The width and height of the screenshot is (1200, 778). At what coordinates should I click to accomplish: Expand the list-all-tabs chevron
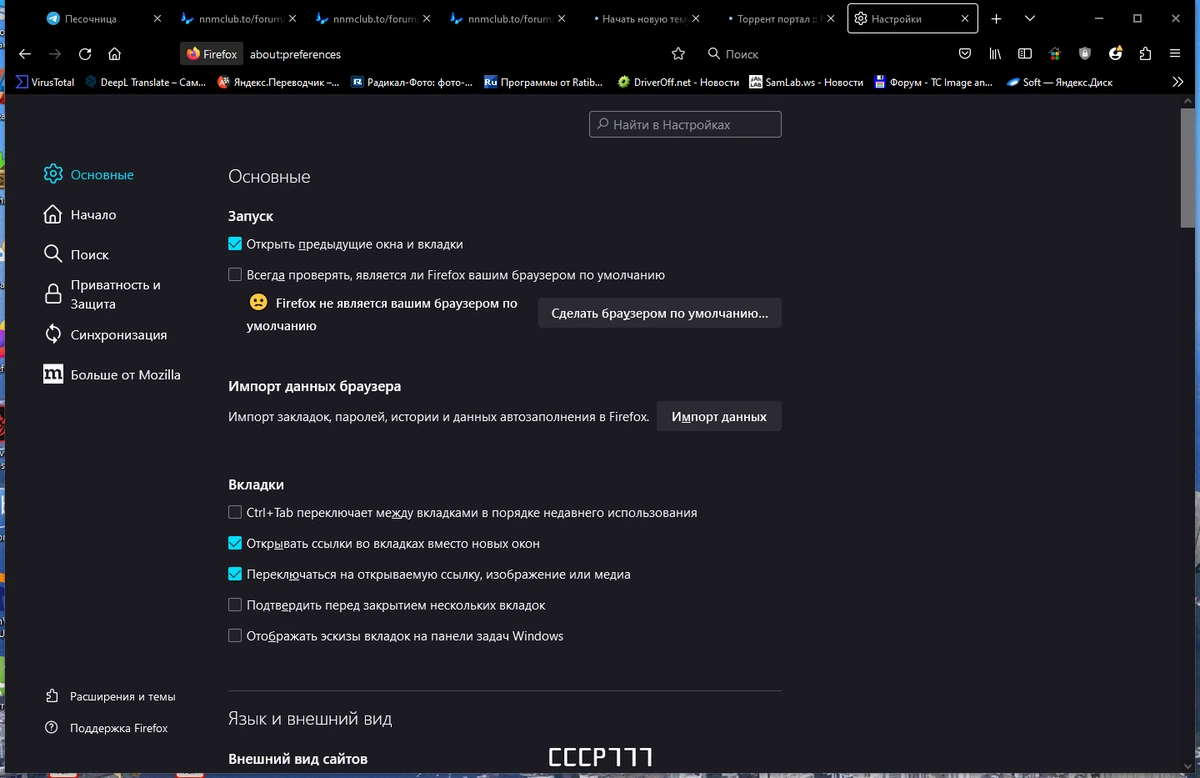coord(1030,19)
